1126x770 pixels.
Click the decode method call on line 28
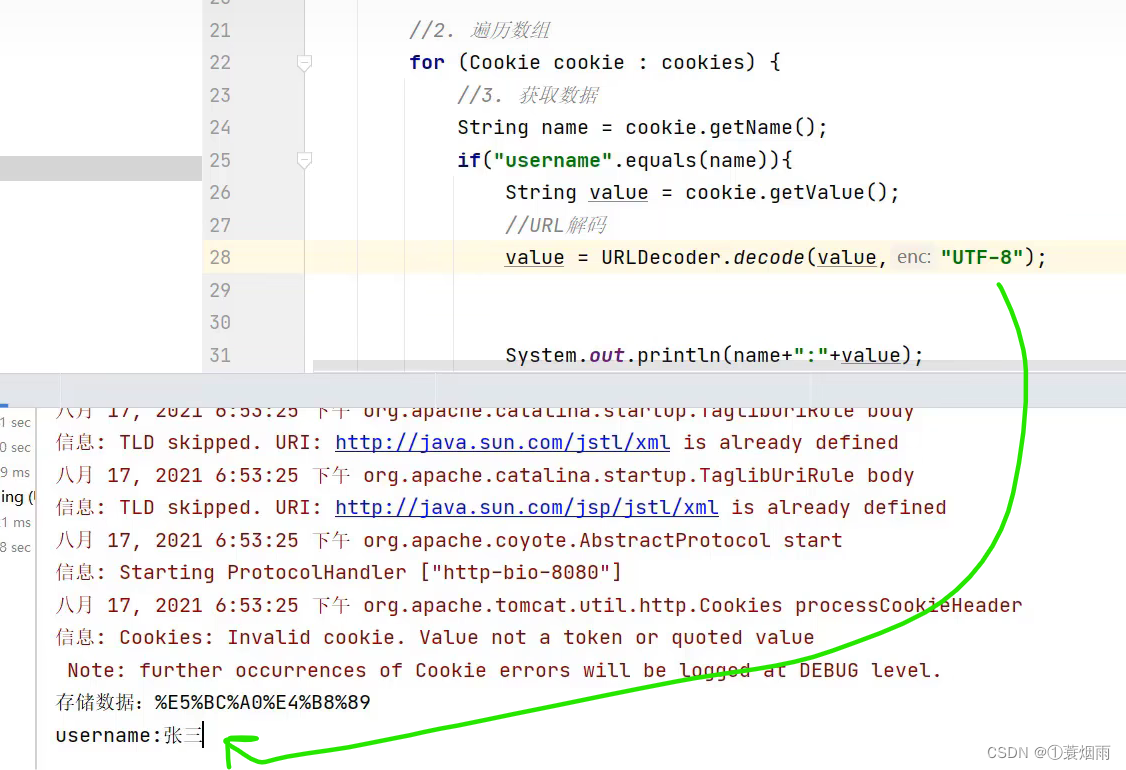tap(768, 257)
